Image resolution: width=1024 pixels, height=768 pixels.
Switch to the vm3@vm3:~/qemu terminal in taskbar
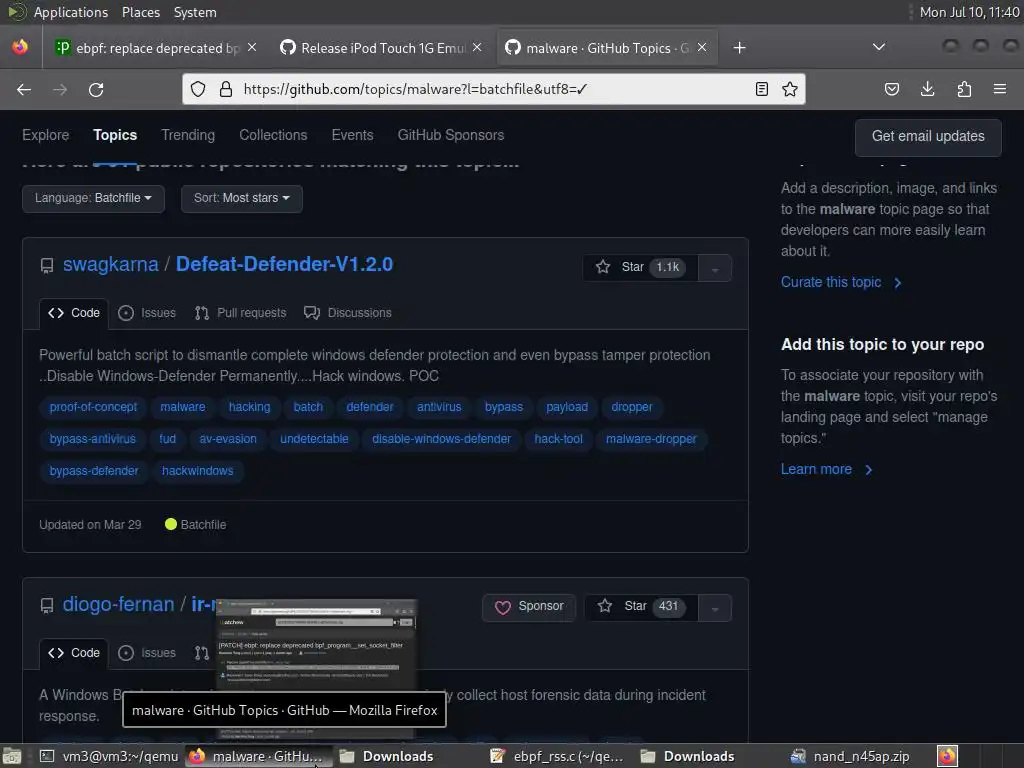[108, 756]
